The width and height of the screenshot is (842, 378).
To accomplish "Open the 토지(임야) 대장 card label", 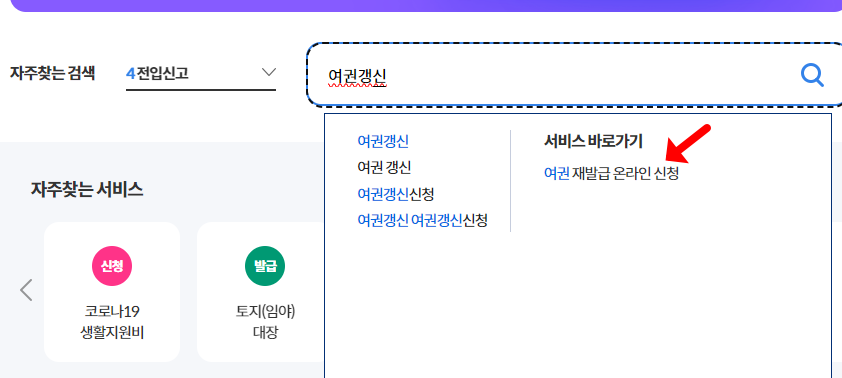I will (265, 322).
